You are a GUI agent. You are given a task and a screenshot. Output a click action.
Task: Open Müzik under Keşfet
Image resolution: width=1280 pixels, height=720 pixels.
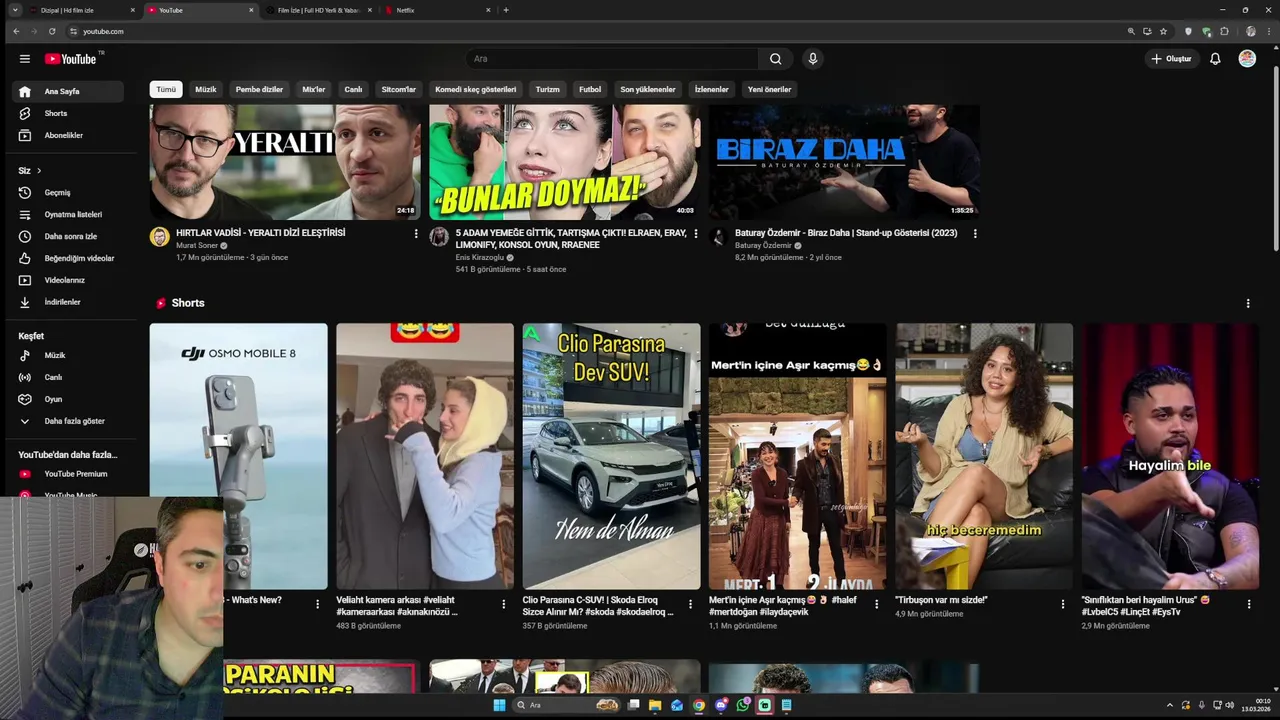(68, 355)
